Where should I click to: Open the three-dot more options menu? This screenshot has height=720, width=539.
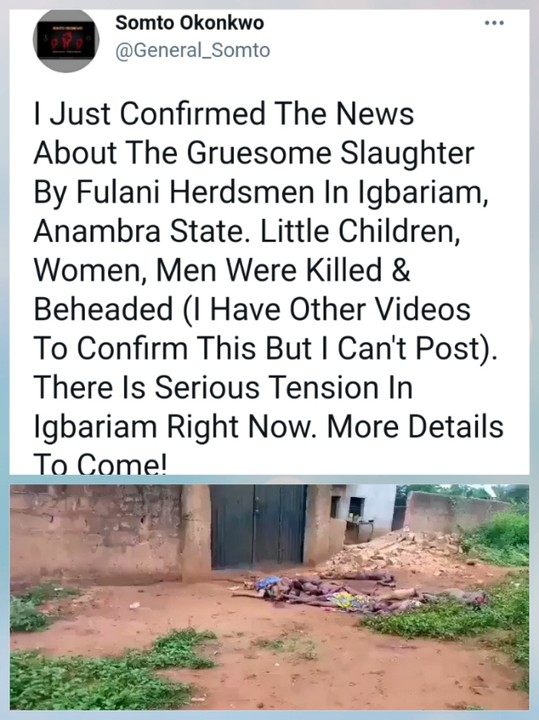coord(494,22)
